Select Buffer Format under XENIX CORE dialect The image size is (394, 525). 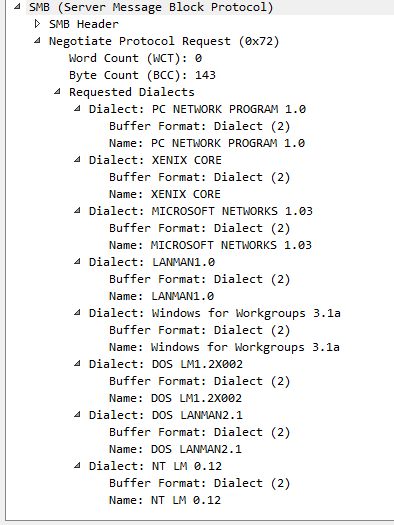tap(200, 177)
